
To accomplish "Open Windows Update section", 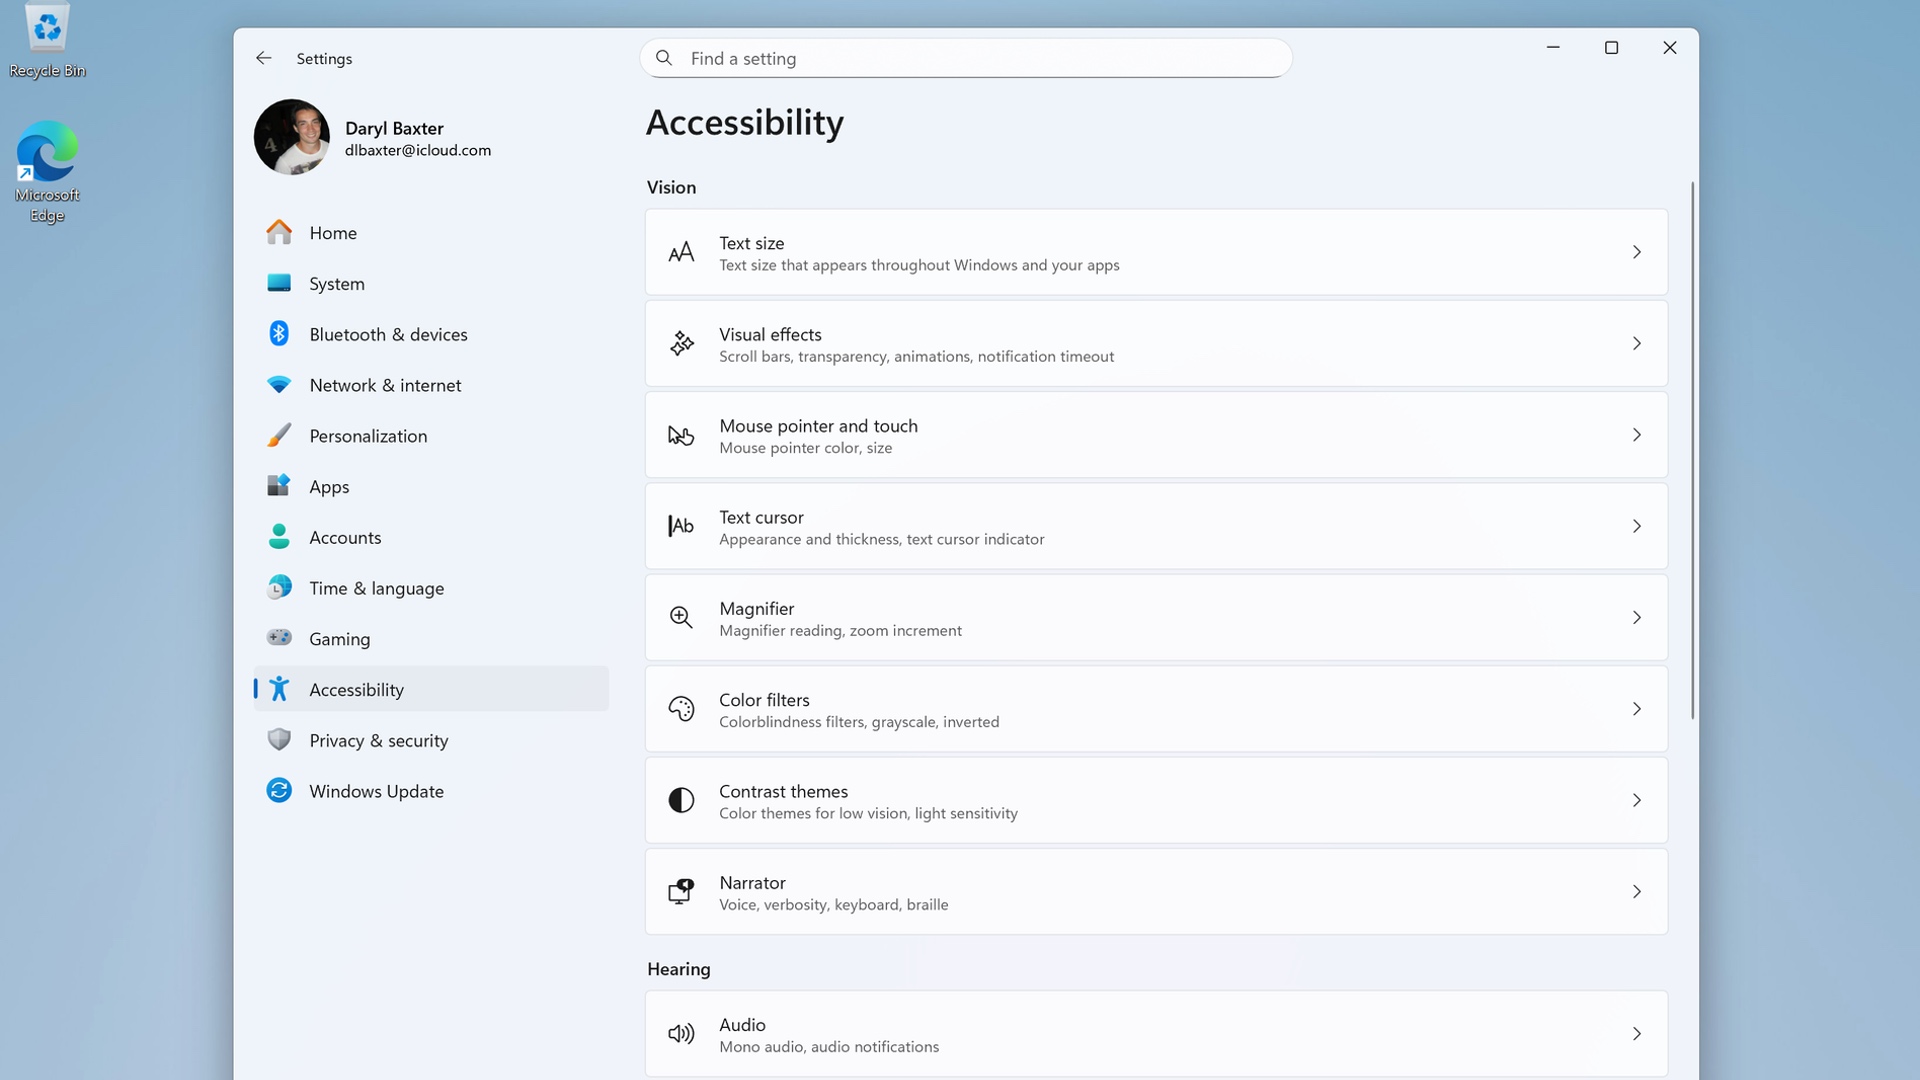I will 376,791.
